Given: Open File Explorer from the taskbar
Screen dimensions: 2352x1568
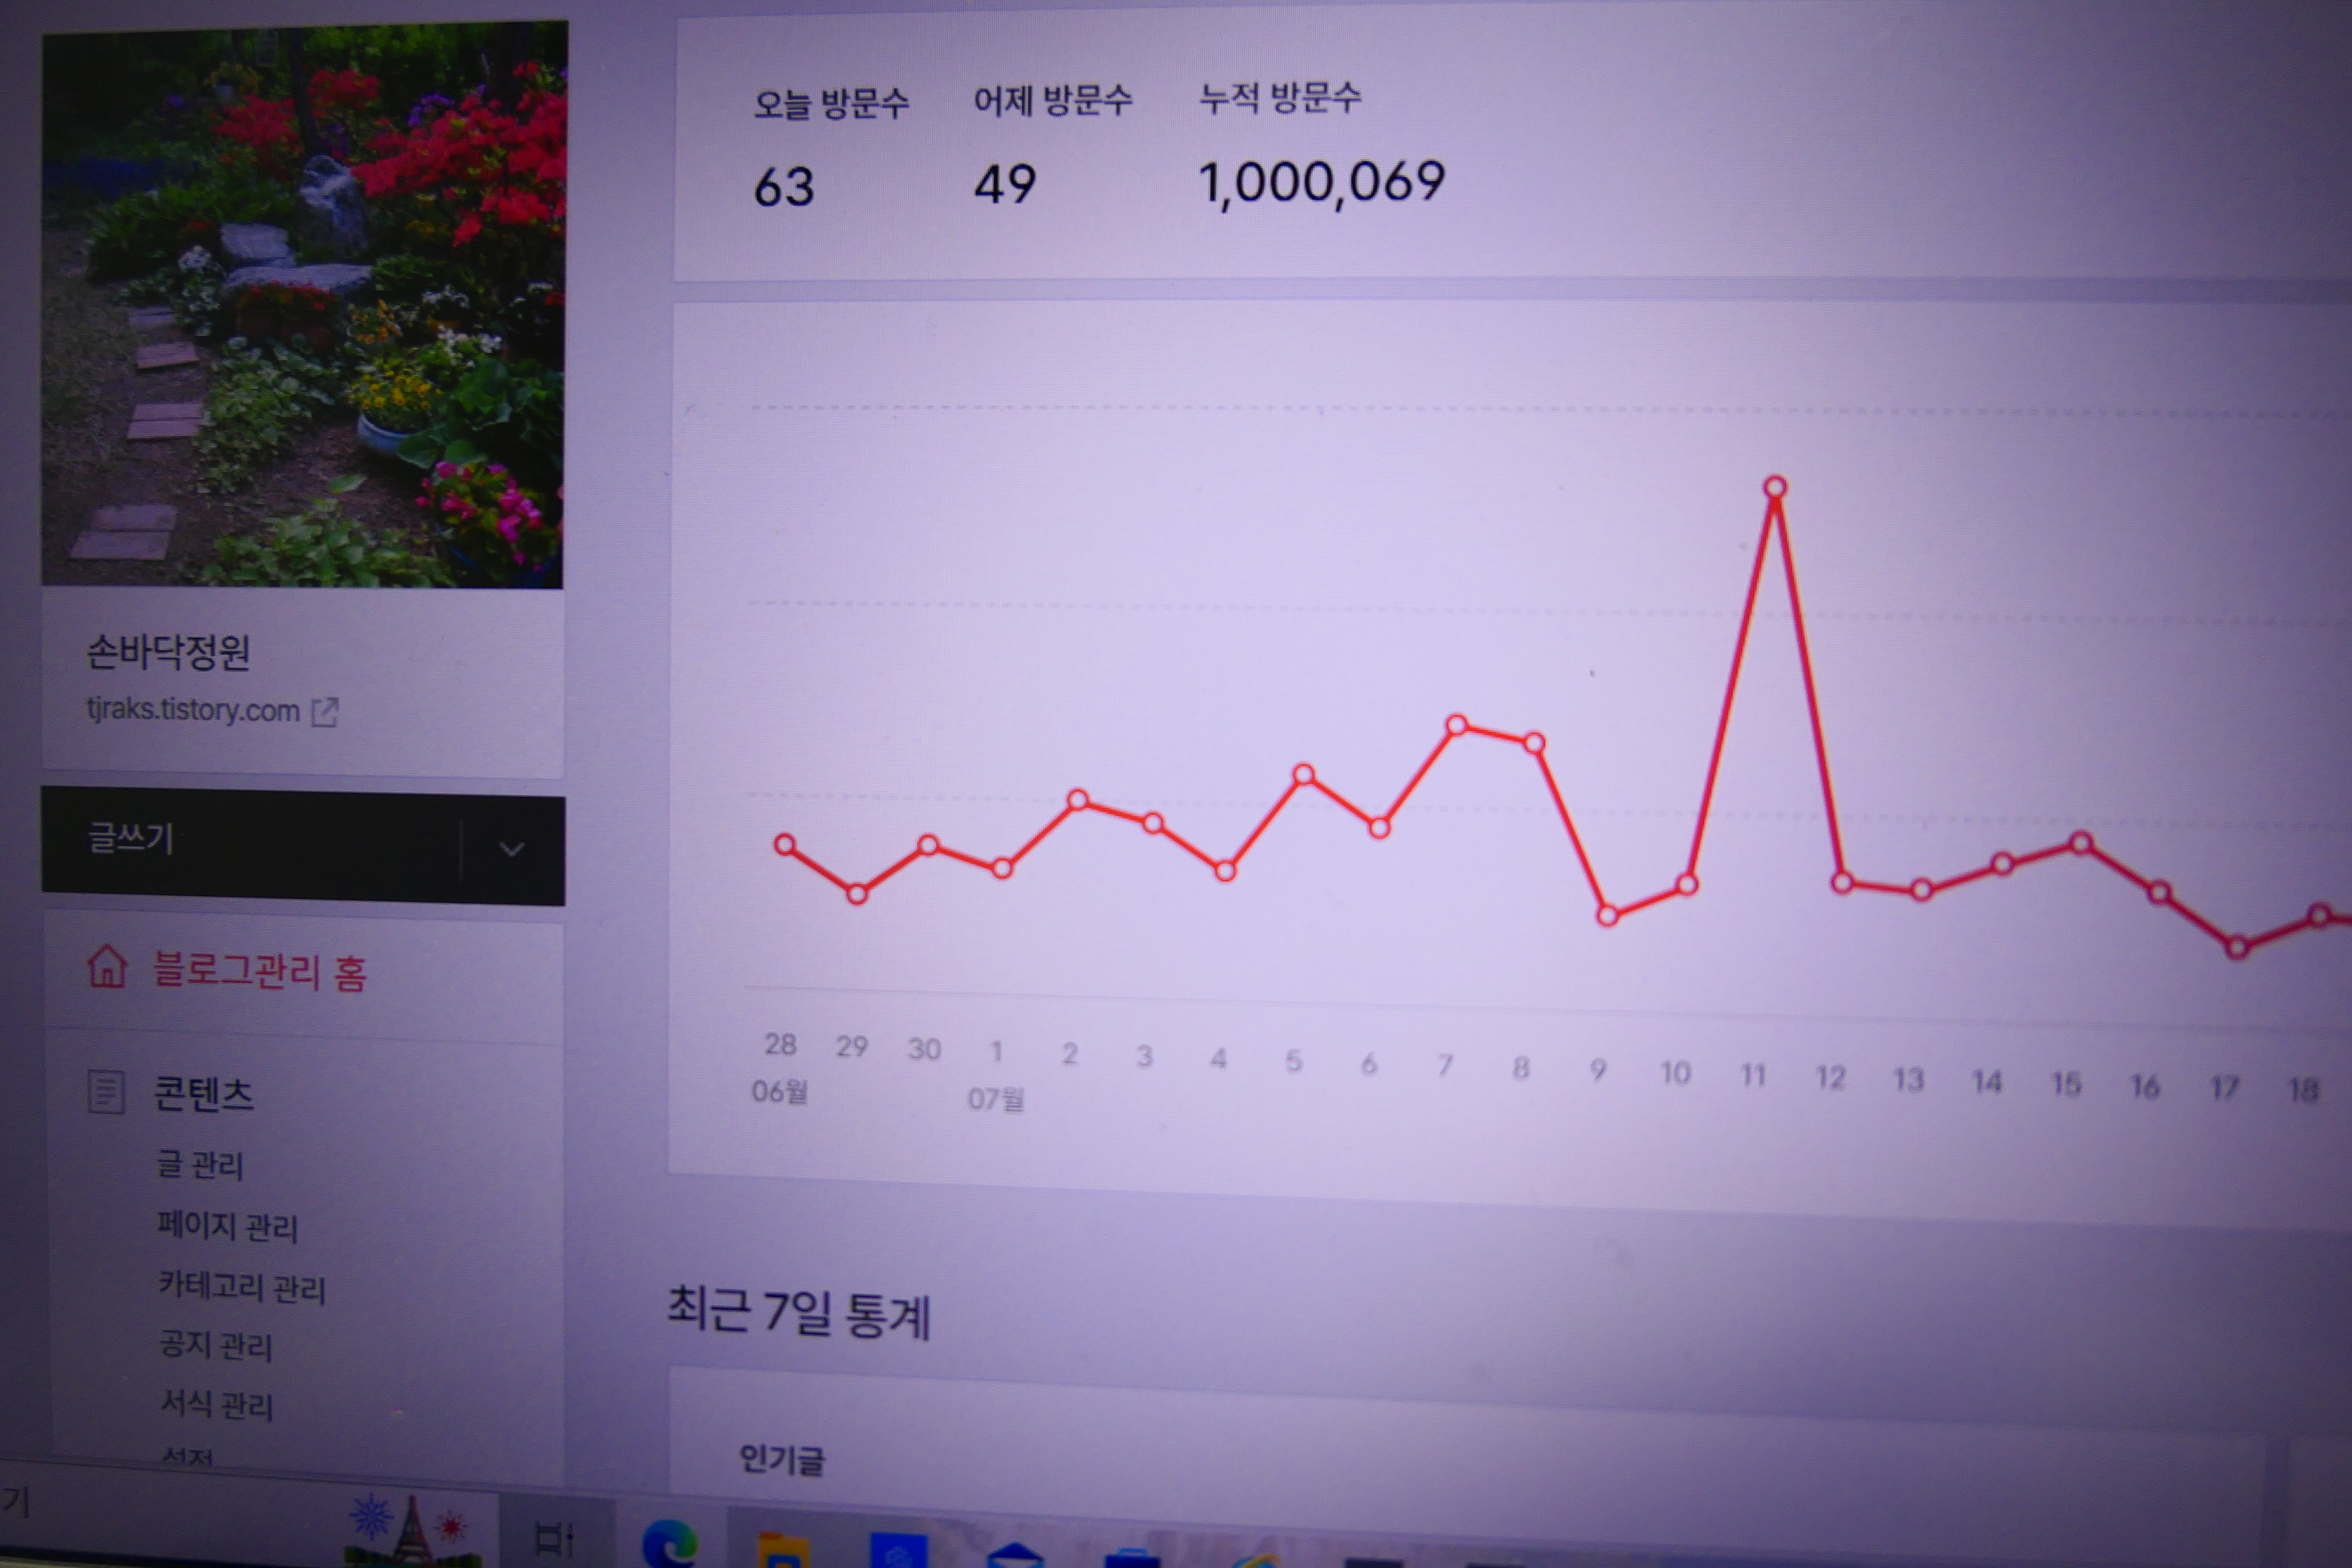Looking at the screenshot, I should [x=784, y=1551].
